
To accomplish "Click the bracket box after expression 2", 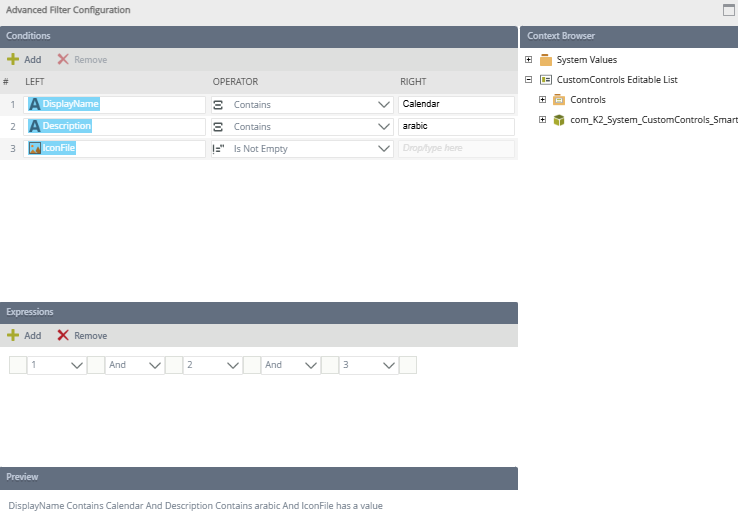I will click(252, 365).
